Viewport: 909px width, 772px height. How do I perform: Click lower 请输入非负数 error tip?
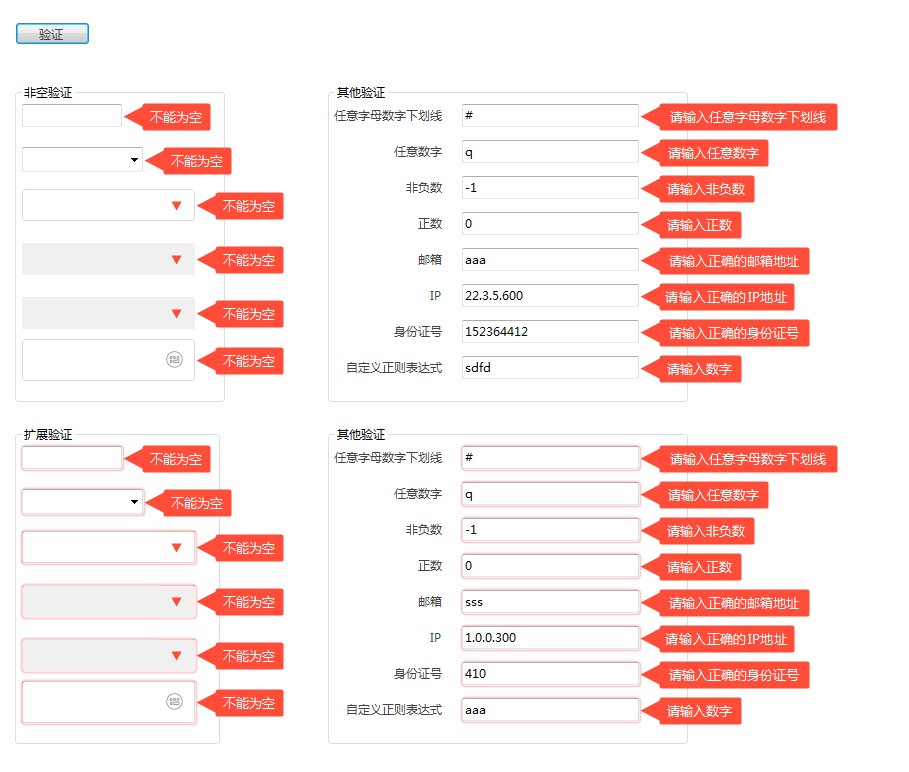click(699, 531)
